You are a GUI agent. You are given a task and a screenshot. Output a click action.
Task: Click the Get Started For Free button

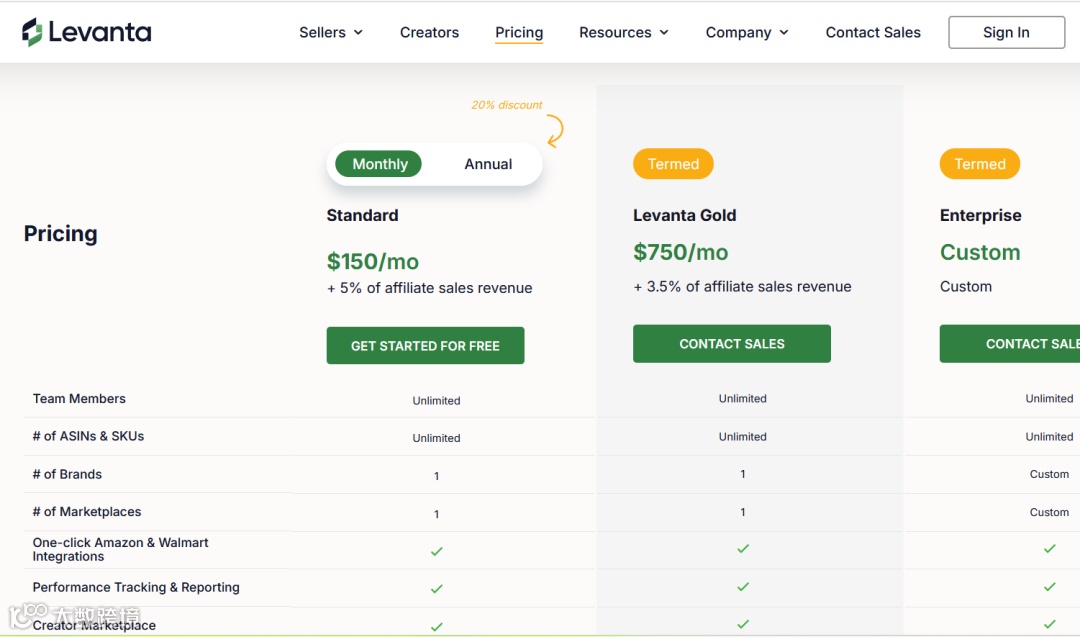coord(425,346)
